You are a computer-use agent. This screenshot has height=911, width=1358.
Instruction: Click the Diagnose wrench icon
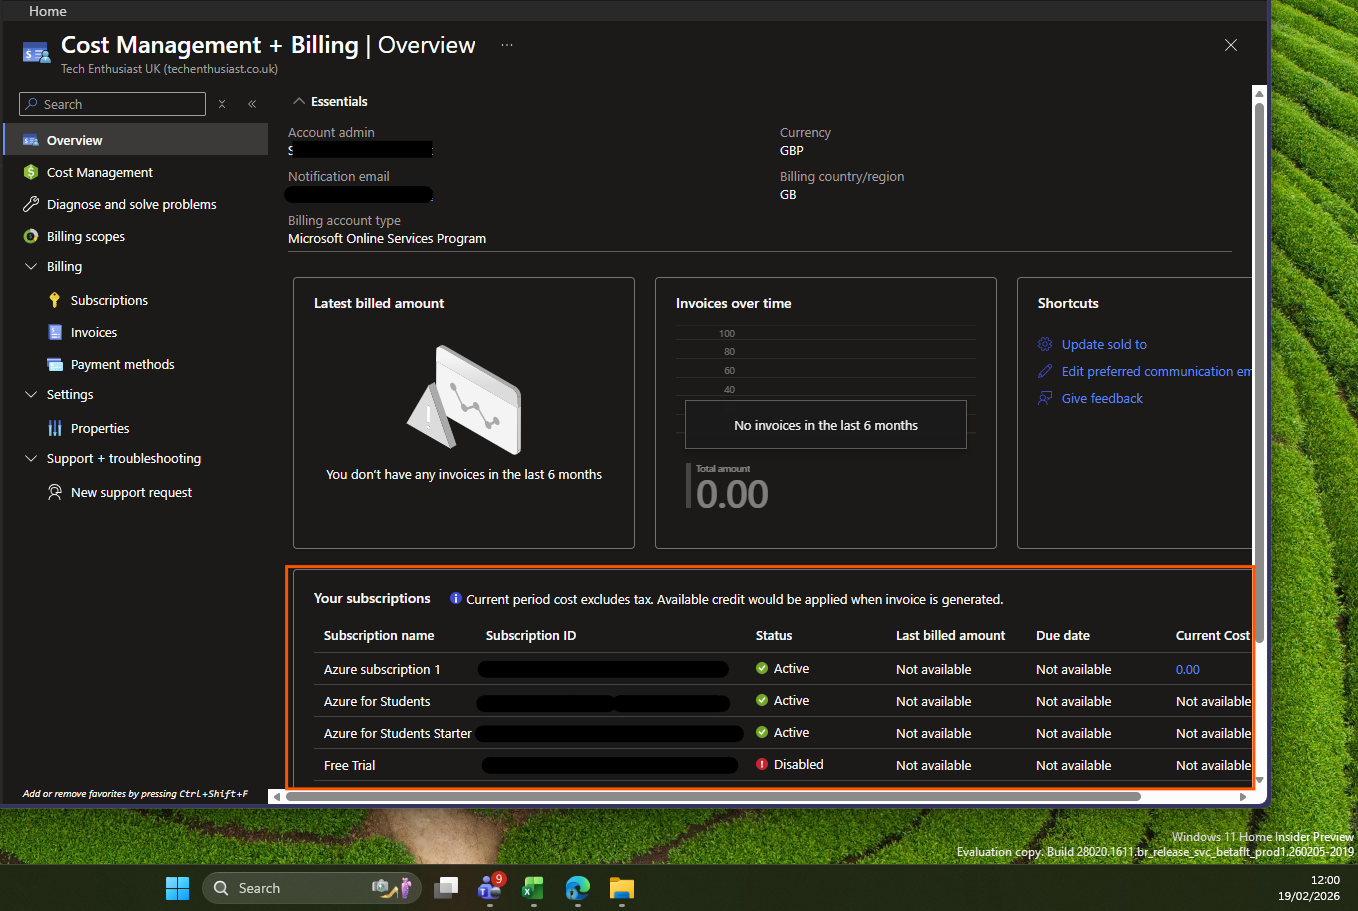pos(31,204)
